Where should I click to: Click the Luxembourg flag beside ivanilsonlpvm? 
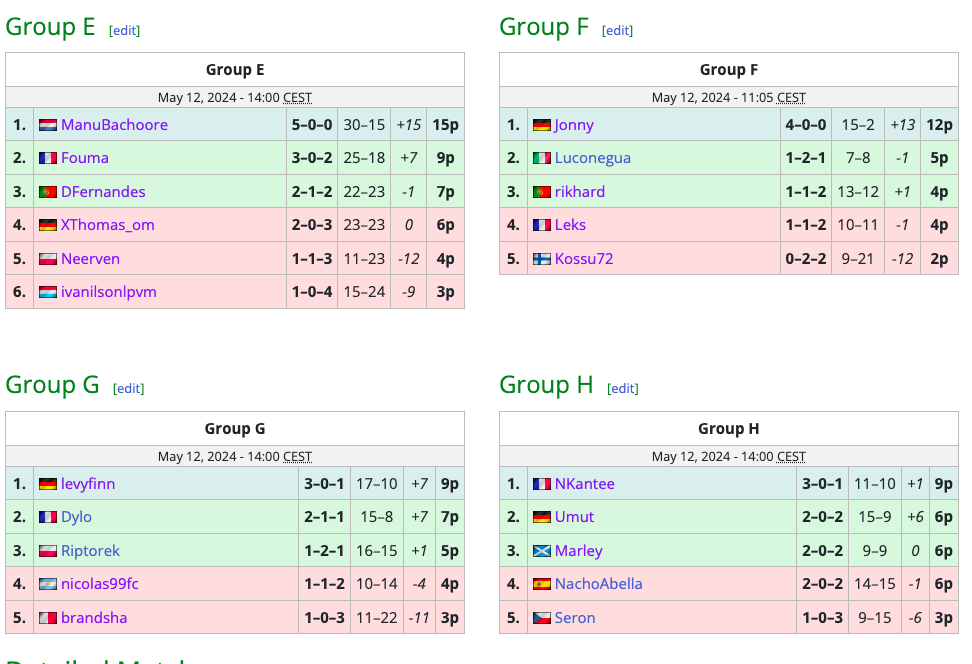47,292
